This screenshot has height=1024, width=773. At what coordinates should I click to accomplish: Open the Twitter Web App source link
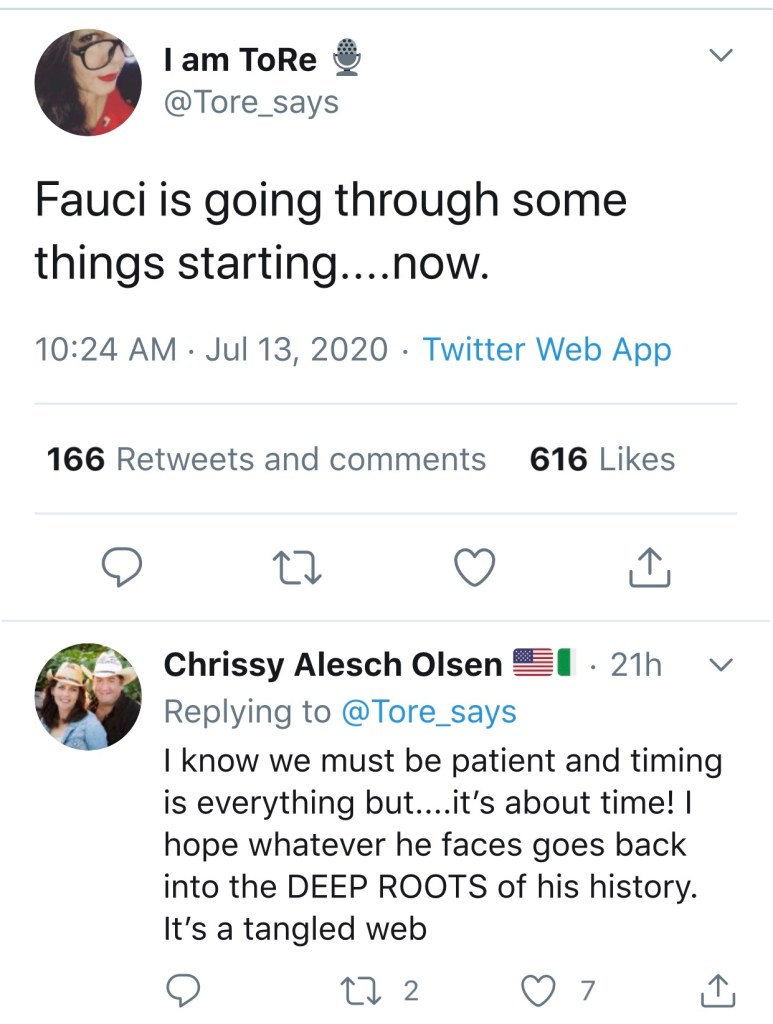(x=546, y=349)
